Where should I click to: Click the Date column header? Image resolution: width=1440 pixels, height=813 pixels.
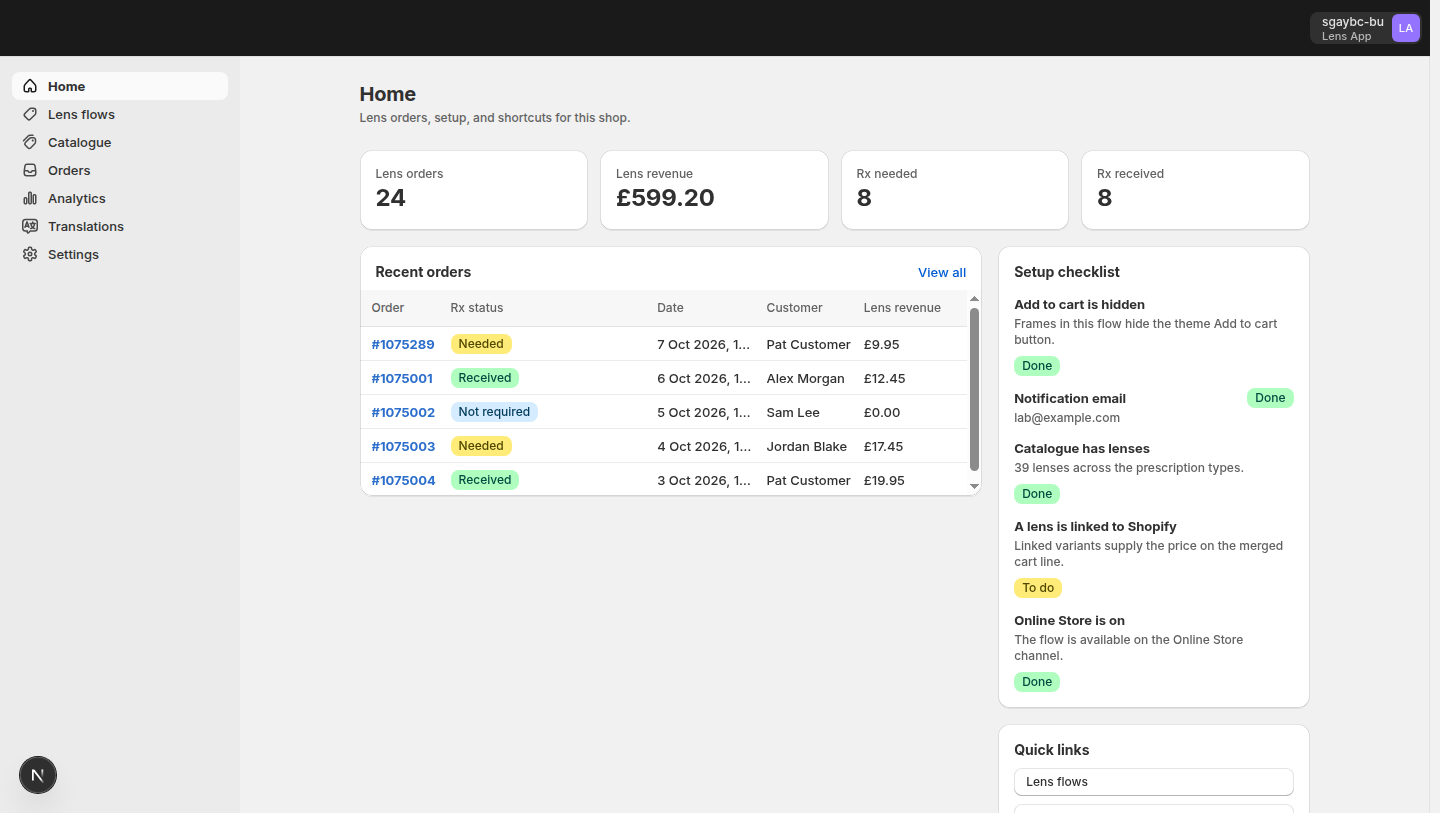[670, 308]
